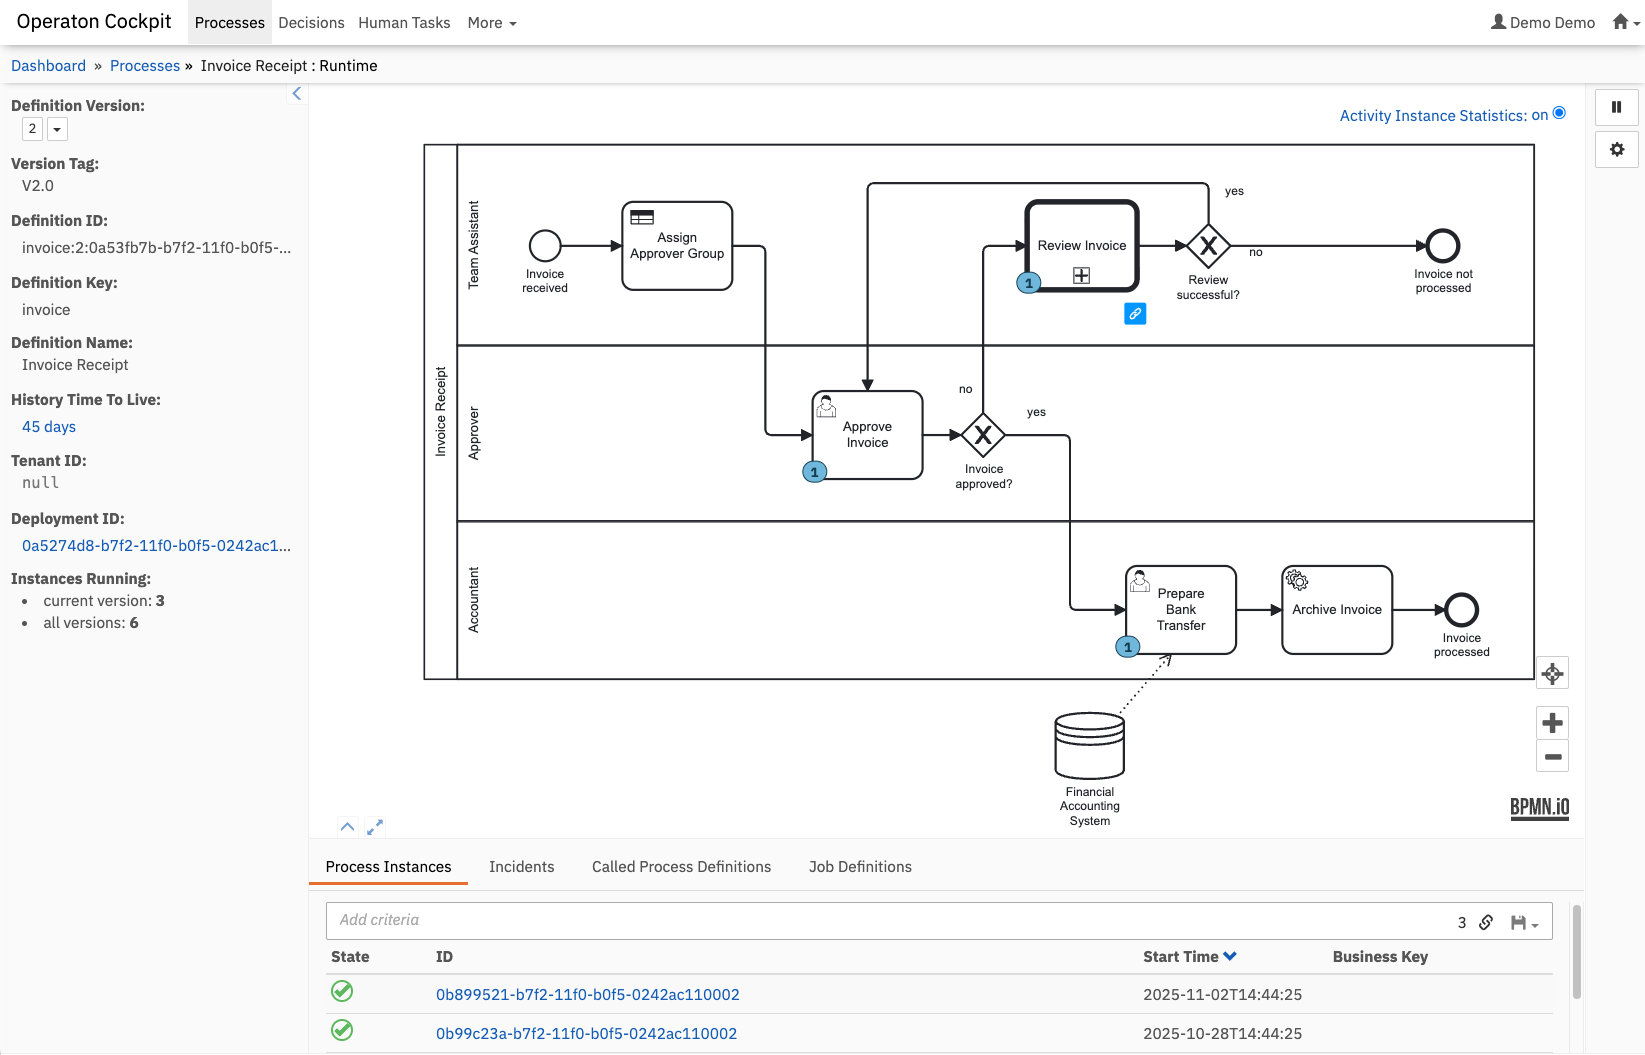Open process instance 0b99c23a-b7f2-11f0-b0f5-0242ac110002
The width and height of the screenshot is (1645, 1055).
click(586, 1034)
